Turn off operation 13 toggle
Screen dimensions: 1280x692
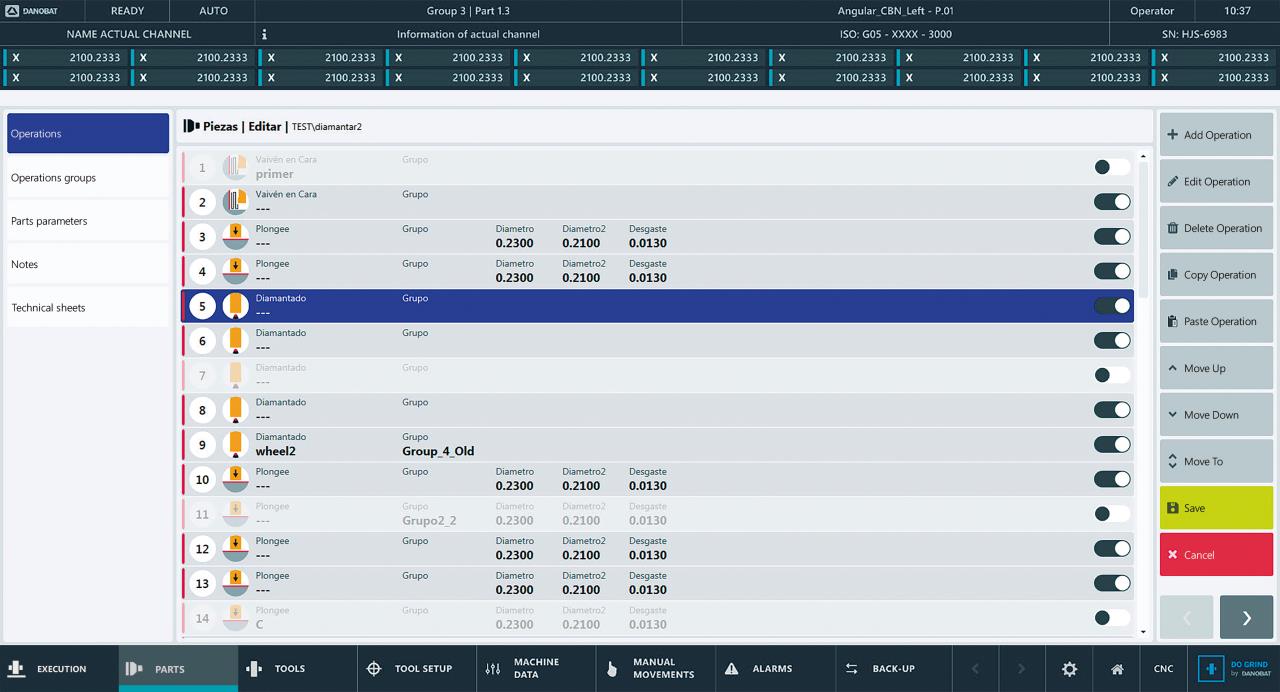pos(1112,583)
